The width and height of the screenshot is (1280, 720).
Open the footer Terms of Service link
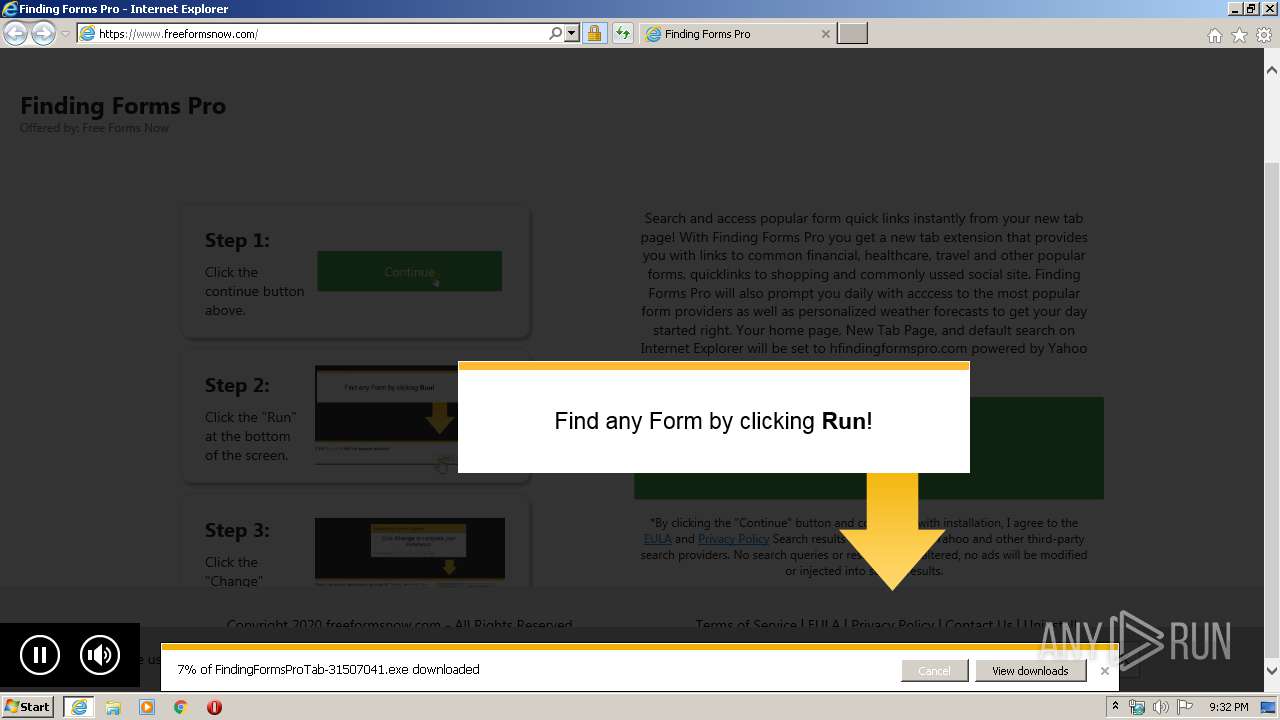tap(746, 625)
